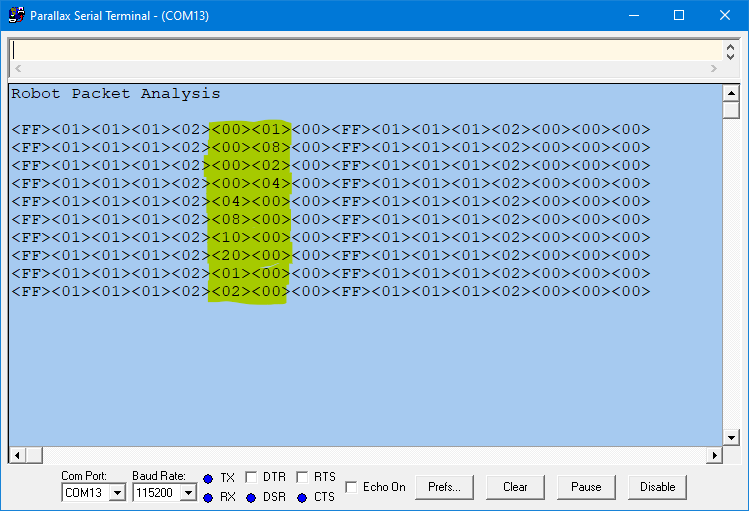Click the output pane scroll-down arrow

click(x=731, y=437)
